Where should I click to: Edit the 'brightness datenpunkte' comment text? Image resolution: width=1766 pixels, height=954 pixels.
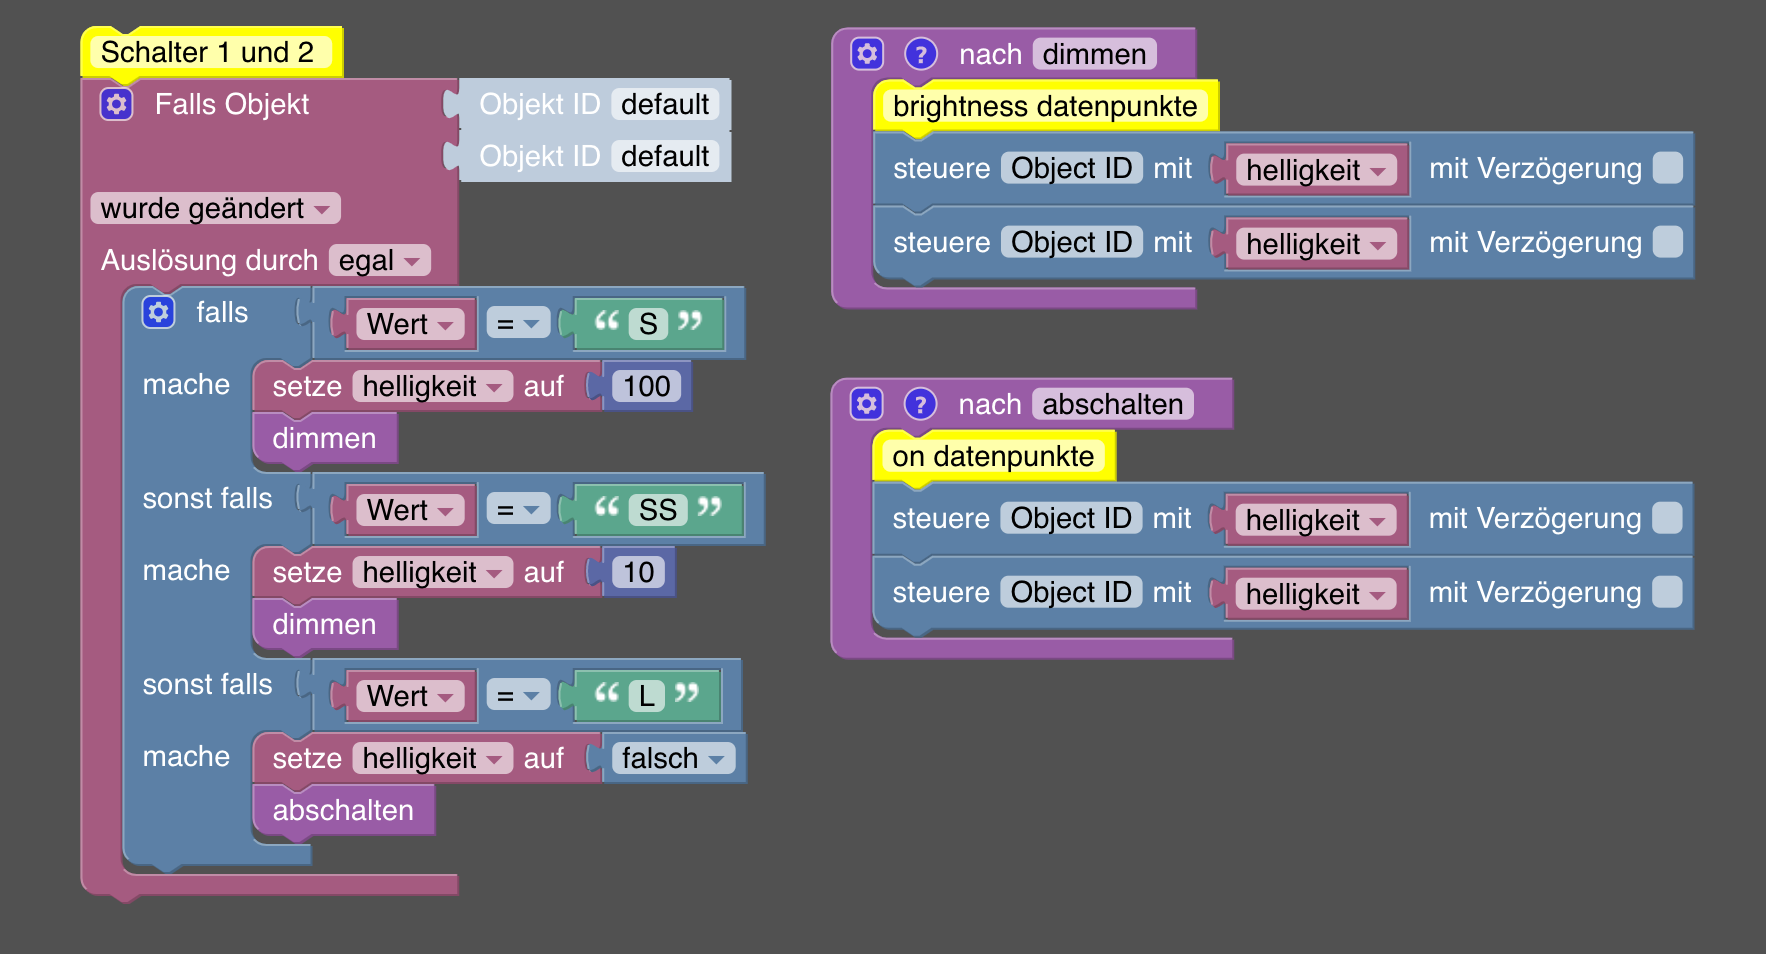(1045, 106)
